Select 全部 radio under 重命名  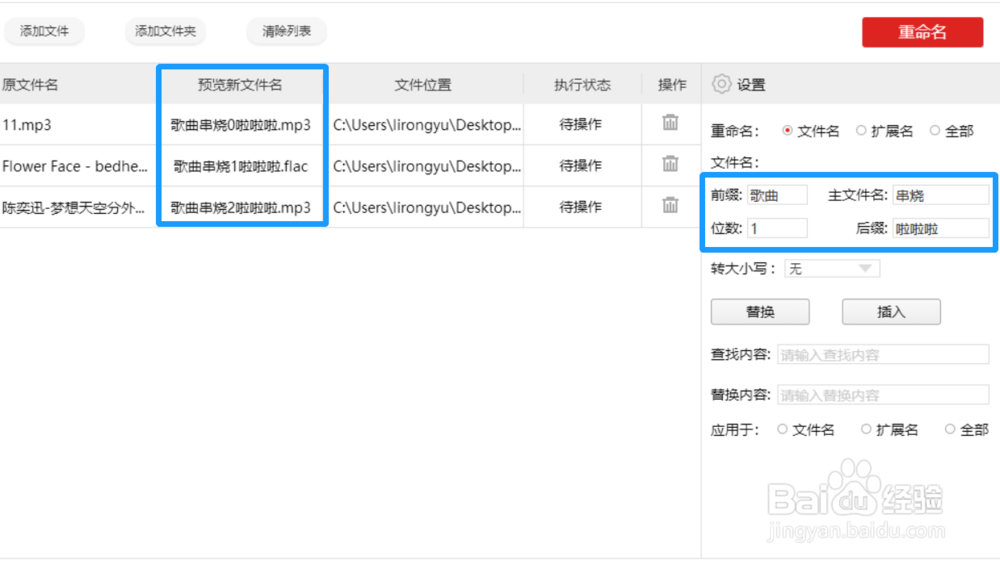click(x=935, y=131)
